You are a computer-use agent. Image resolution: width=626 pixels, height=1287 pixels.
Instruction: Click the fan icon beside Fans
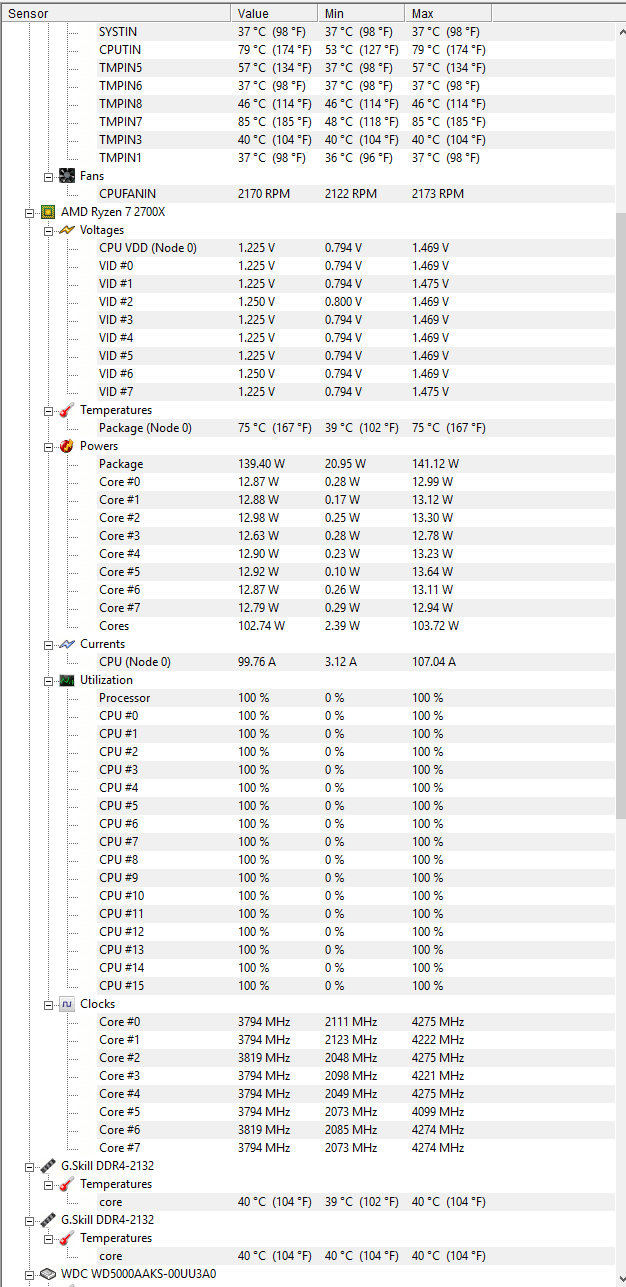coord(66,175)
